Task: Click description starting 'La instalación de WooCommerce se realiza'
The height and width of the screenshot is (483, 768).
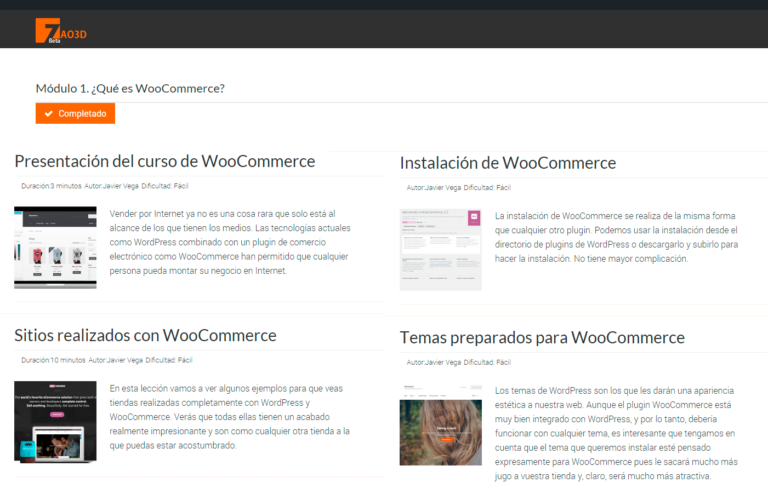Action: (616, 237)
